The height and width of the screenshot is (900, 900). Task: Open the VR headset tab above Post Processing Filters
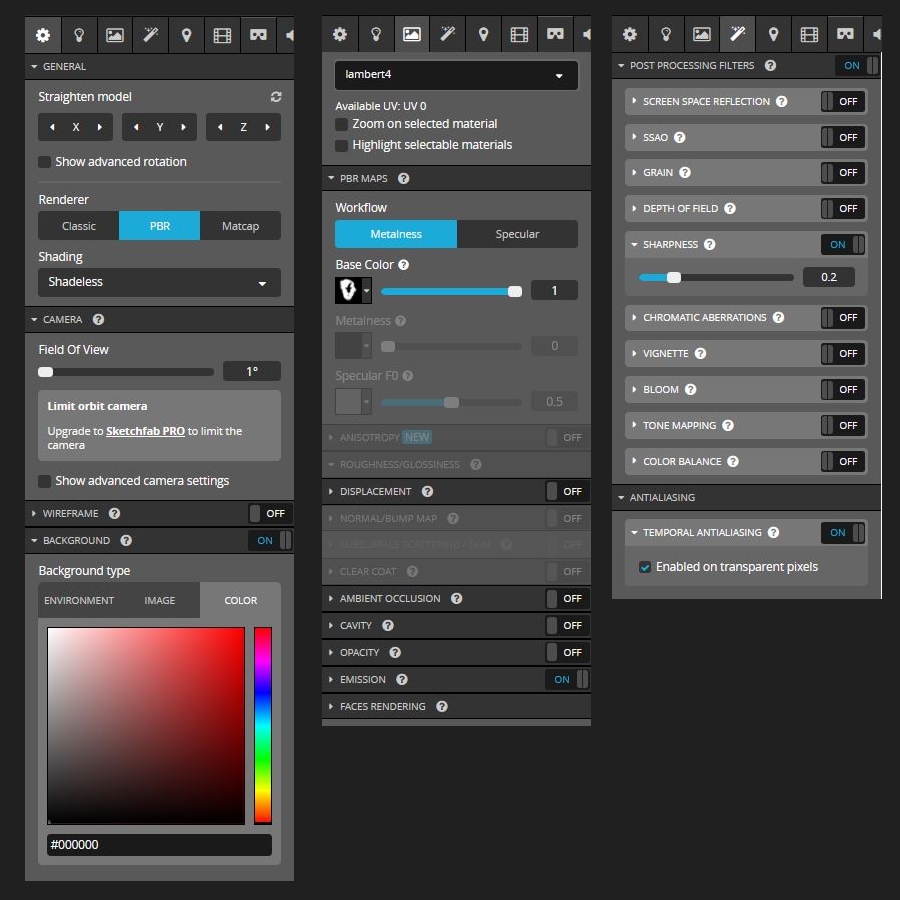click(845, 34)
